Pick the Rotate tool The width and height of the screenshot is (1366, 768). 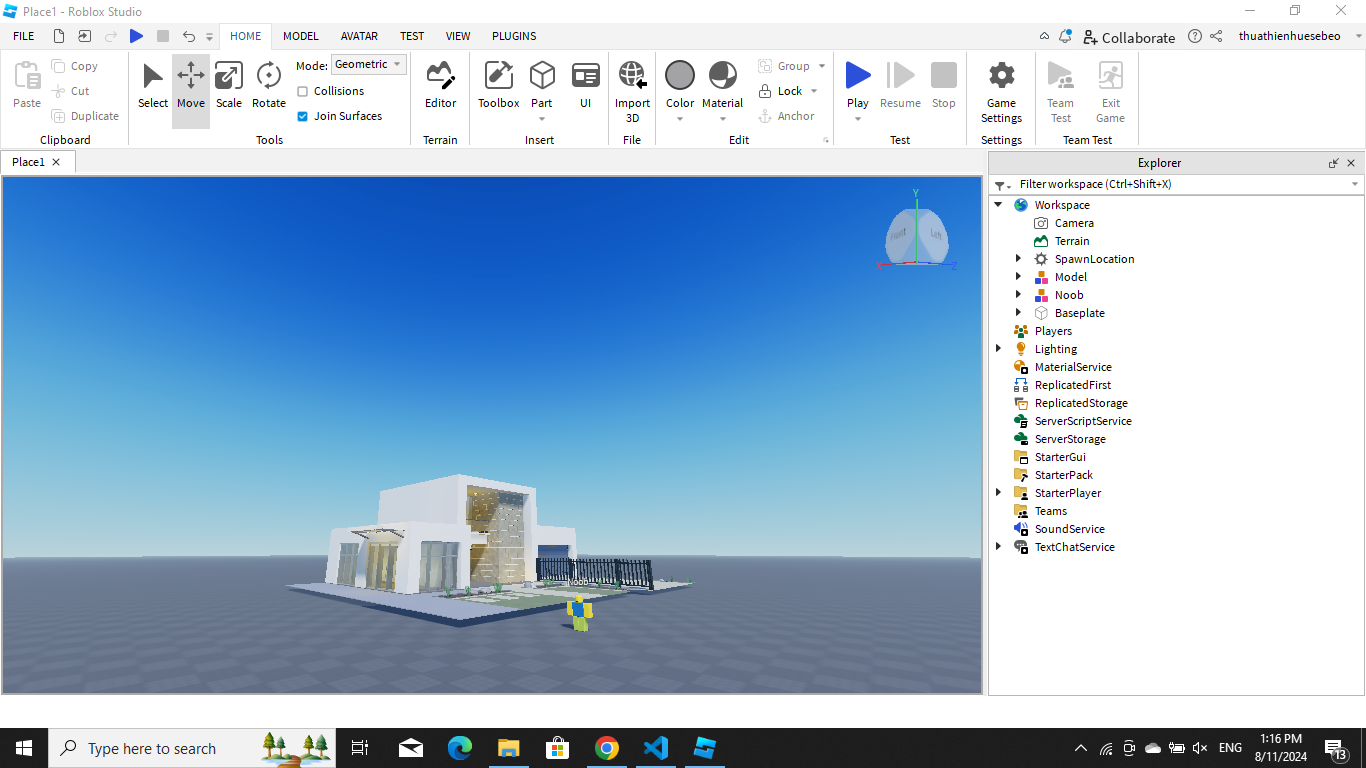269,85
